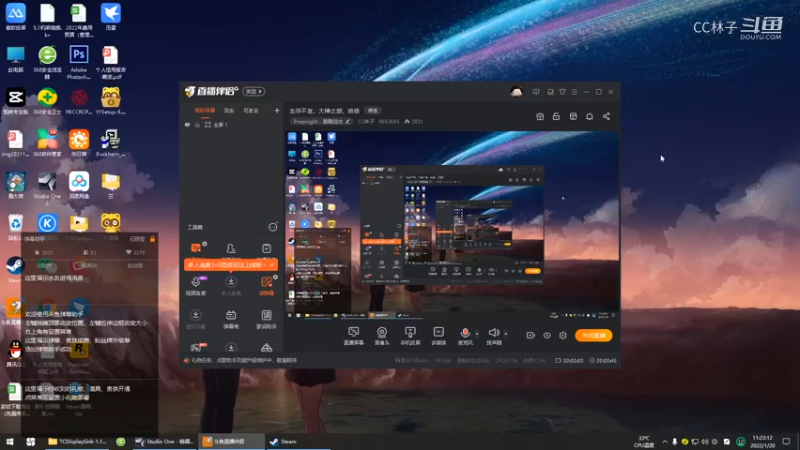The width and height of the screenshot is (800, 450).
Task: Click the pill button next to 直播伴侣 logo
Action: [x=254, y=91]
